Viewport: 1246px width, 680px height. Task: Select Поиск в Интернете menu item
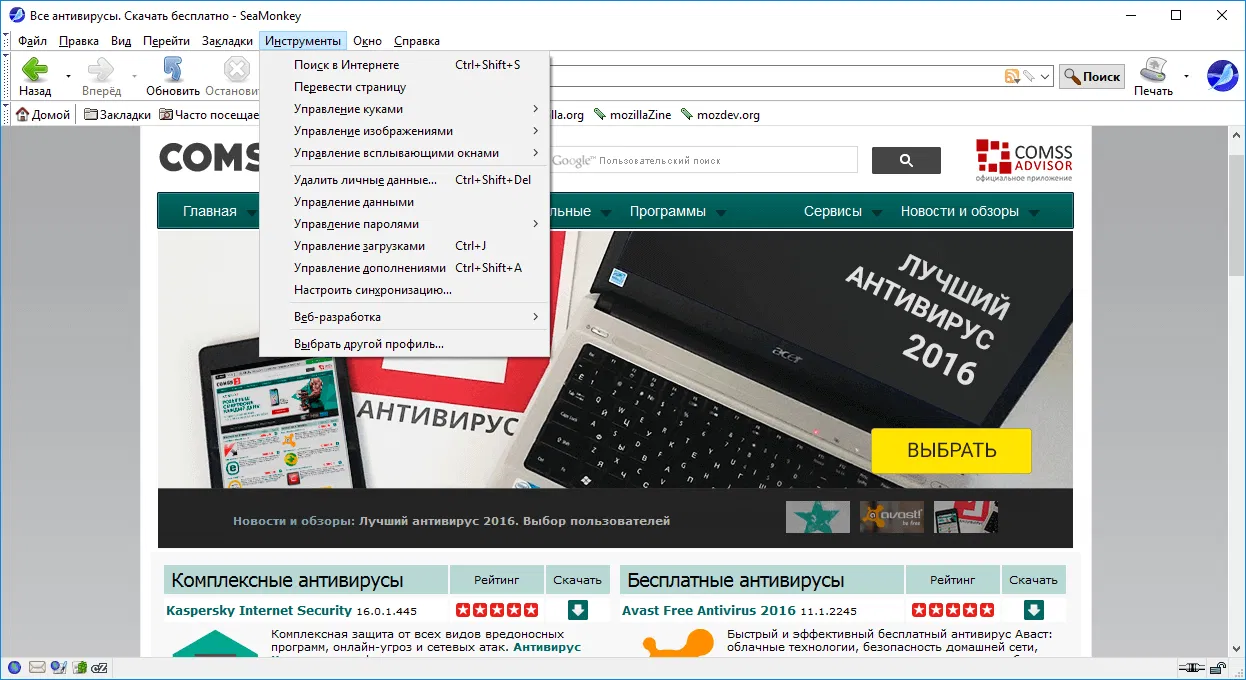coord(404,65)
